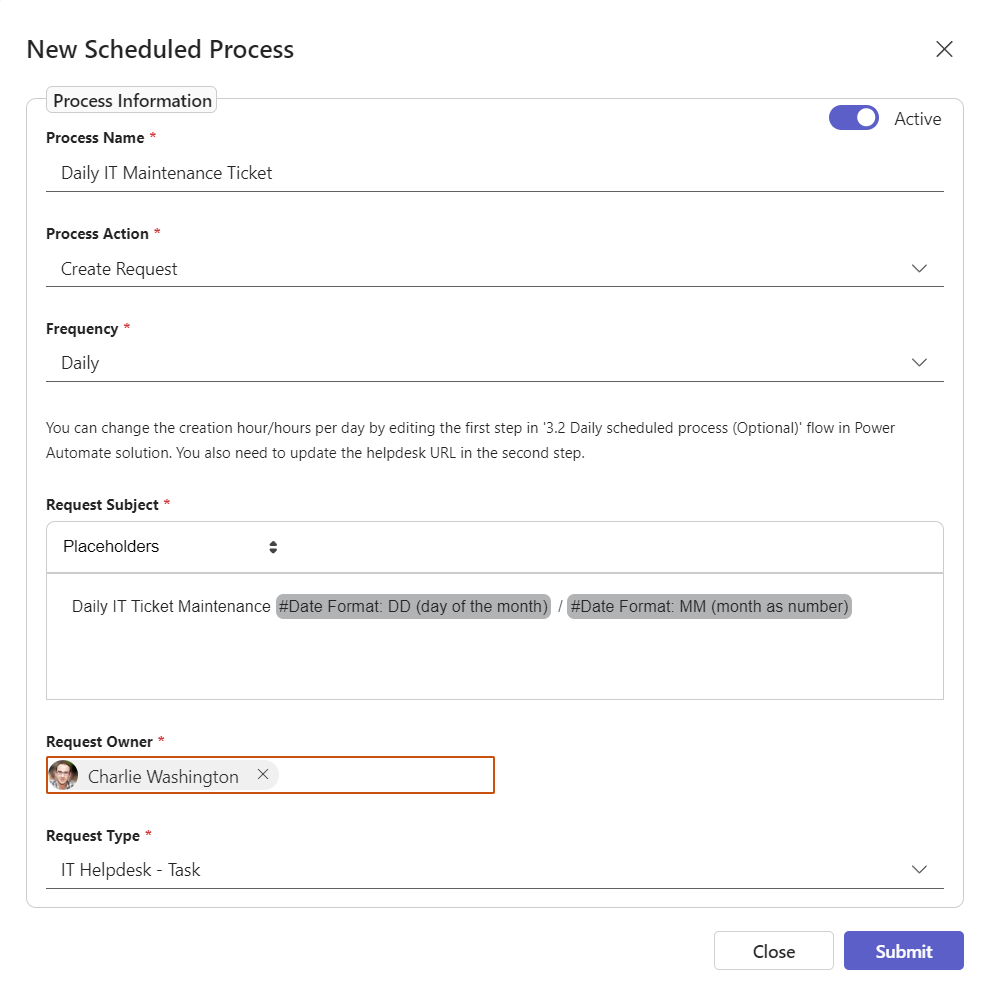Image resolution: width=982 pixels, height=994 pixels.
Task: Expand the Request Type dropdown chevron
Action: (920, 870)
